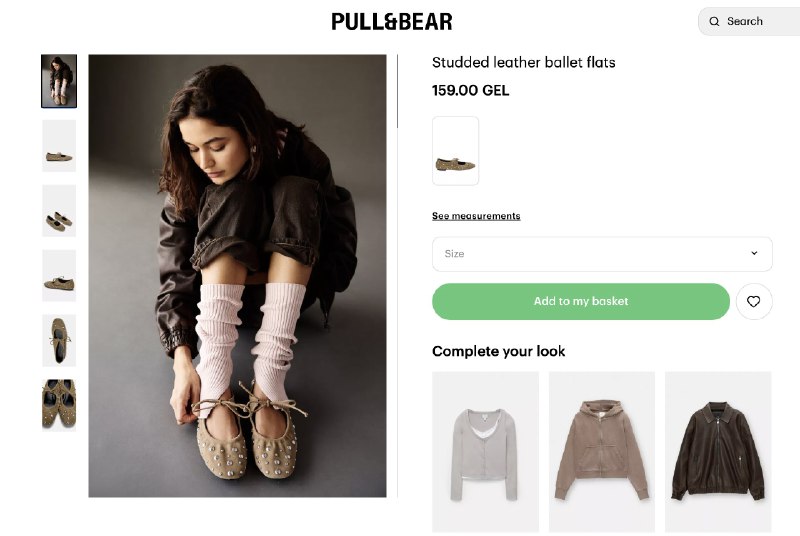View the fourth shoe profile thumbnail
The width and height of the screenshot is (800, 536).
(59, 275)
